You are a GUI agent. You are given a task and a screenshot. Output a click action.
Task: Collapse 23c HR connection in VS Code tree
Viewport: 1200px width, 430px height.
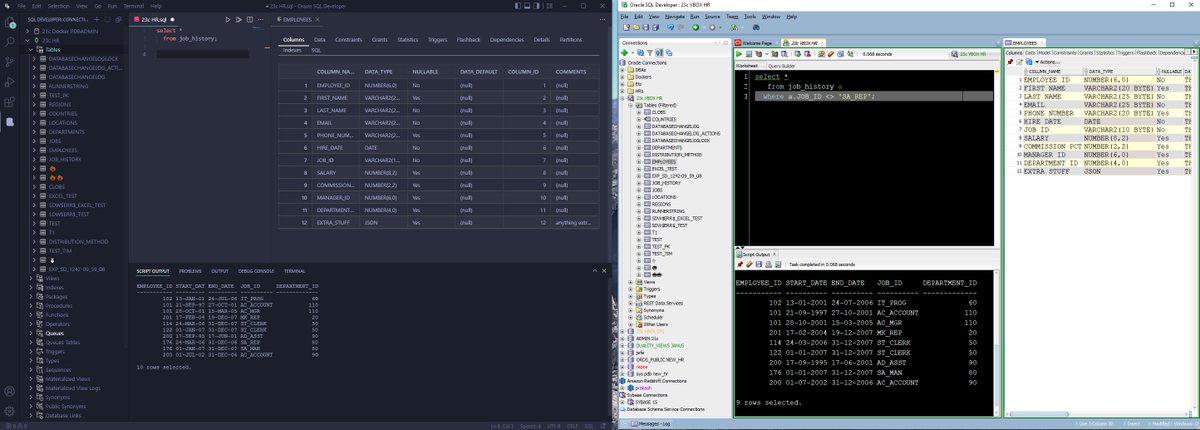pos(28,41)
